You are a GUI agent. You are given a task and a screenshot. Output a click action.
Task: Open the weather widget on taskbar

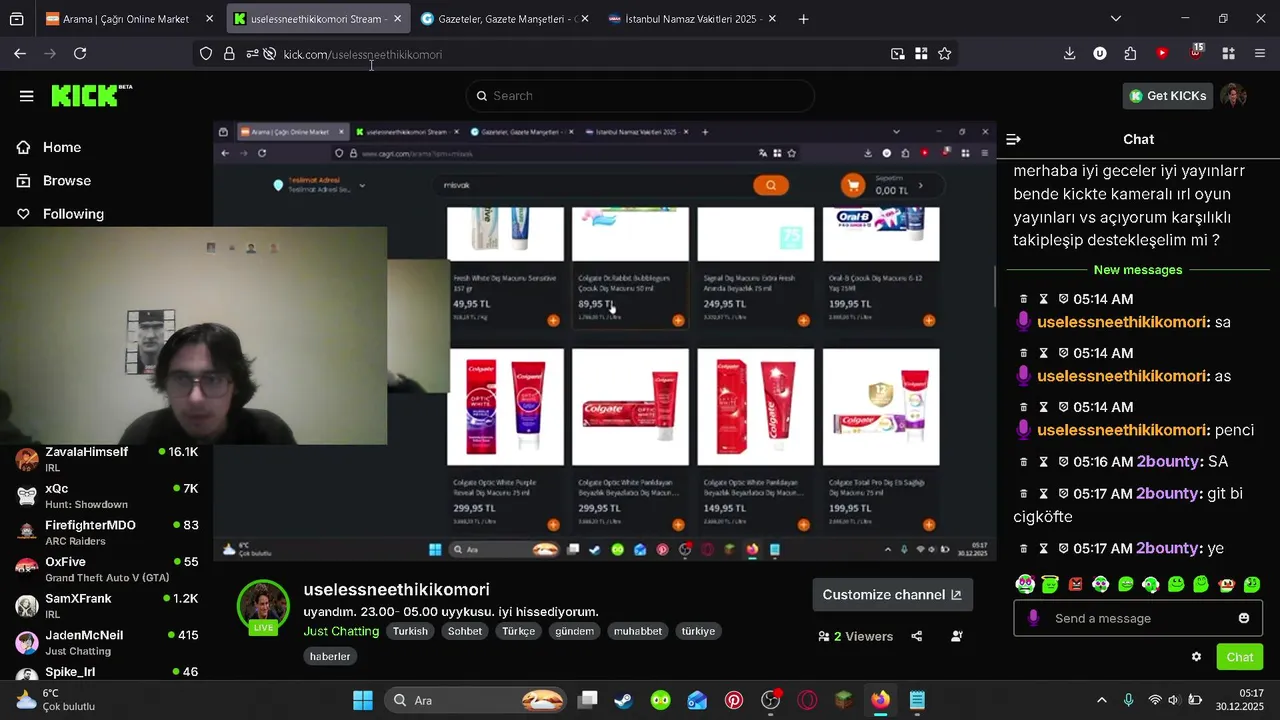pos(55,700)
